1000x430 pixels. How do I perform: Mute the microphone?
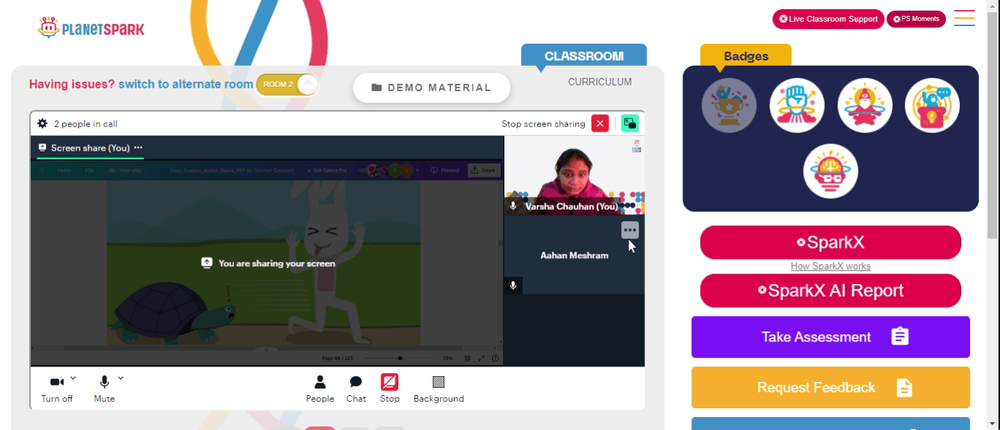coord(104,389)
